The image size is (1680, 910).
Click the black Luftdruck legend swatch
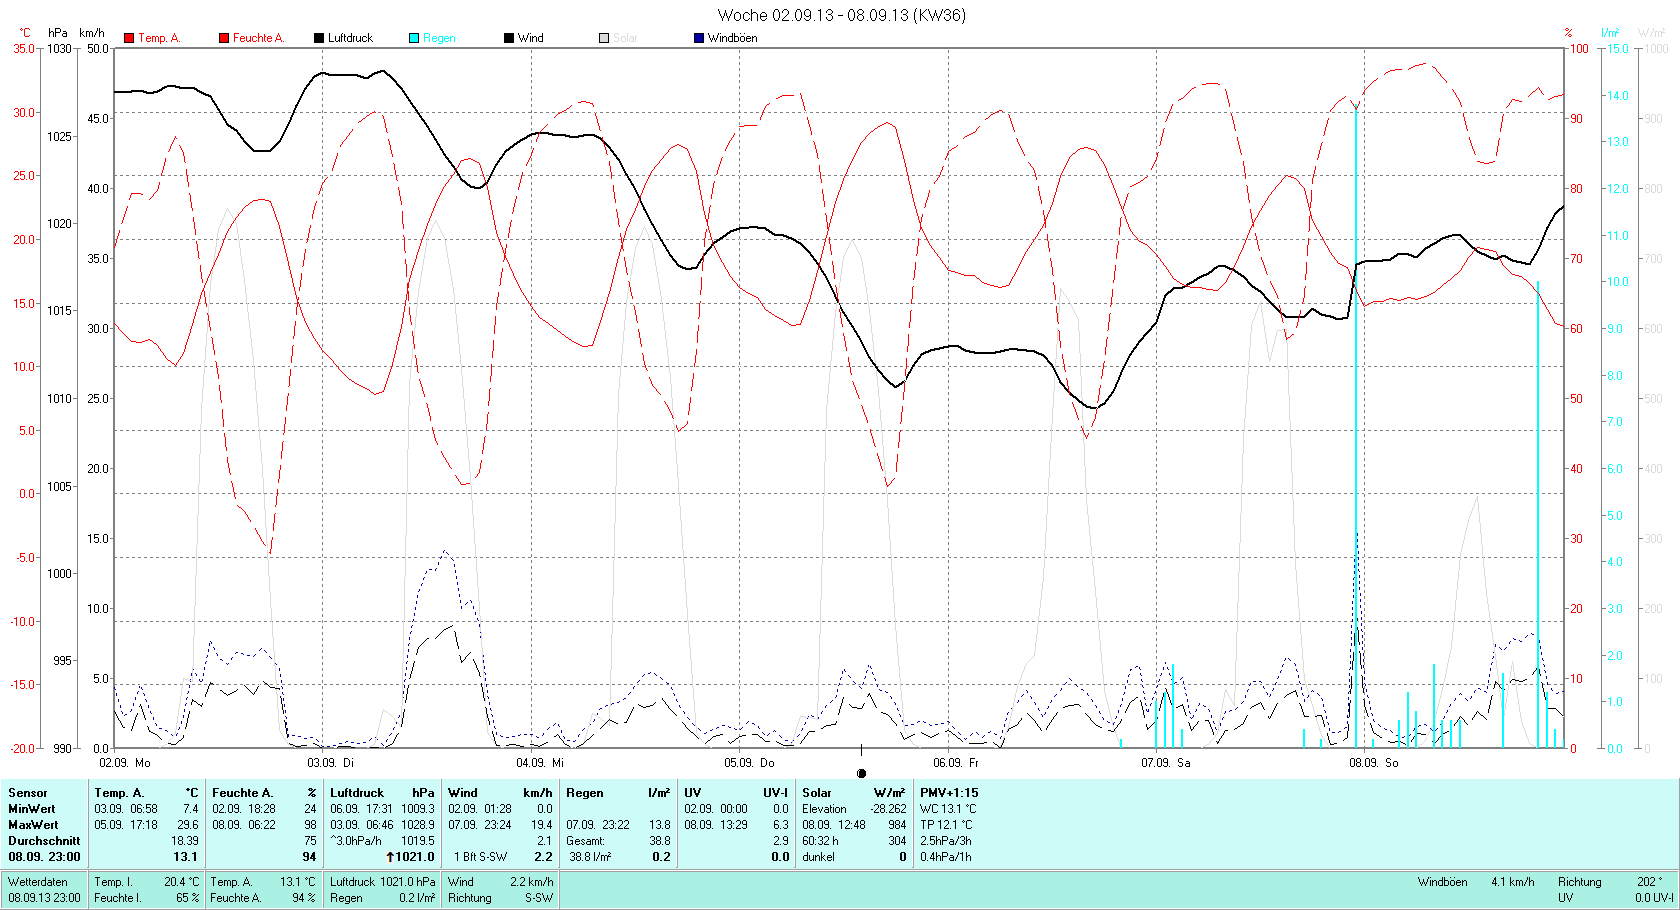pyautogui.click(x=319, y=38)
